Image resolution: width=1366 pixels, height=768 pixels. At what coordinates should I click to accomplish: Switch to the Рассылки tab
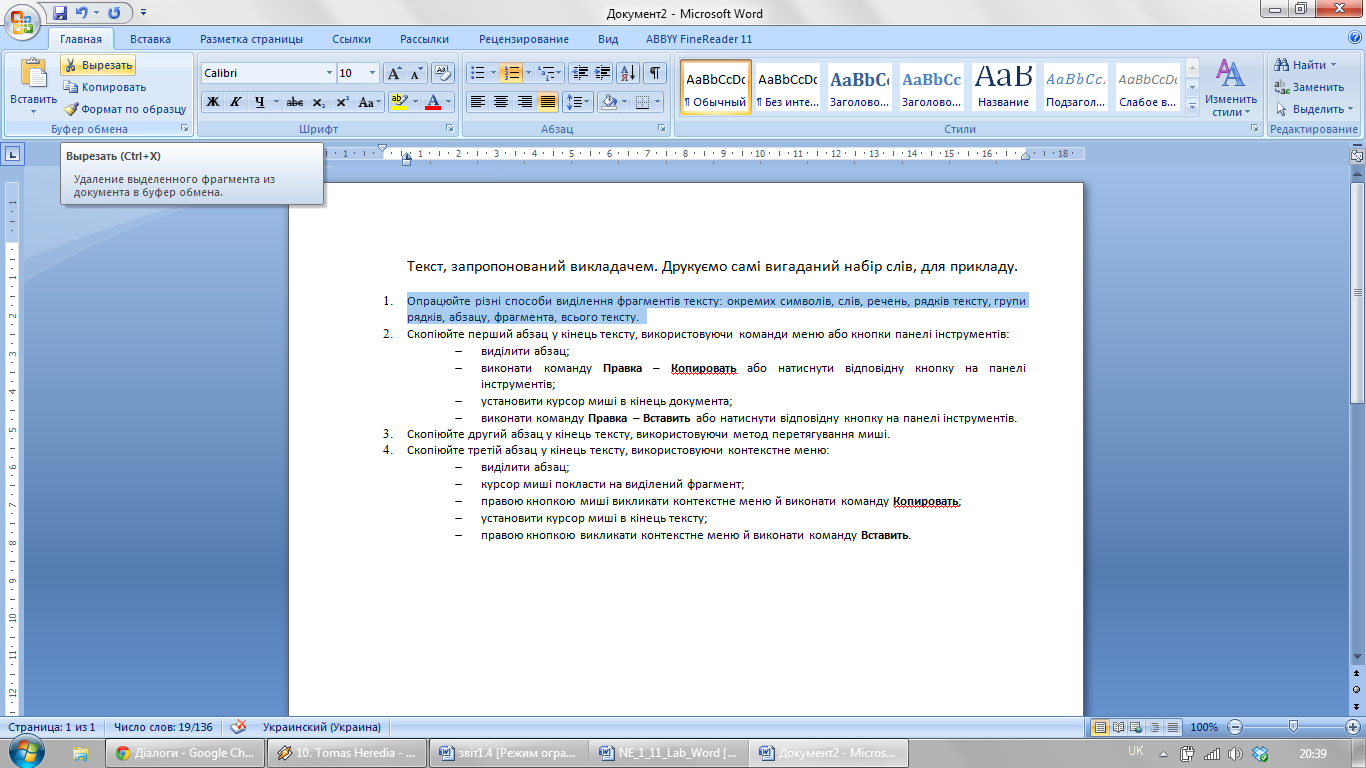tap(424, 39)
